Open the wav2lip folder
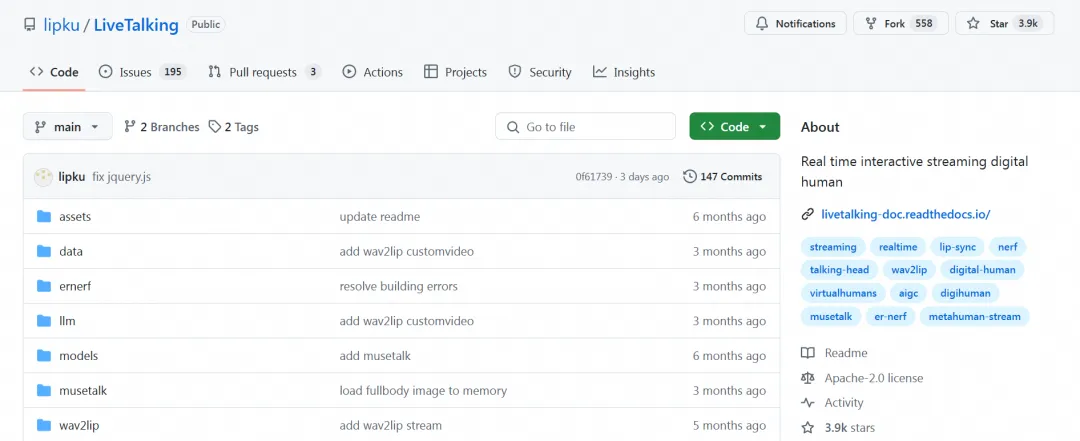 click(79, 426)
